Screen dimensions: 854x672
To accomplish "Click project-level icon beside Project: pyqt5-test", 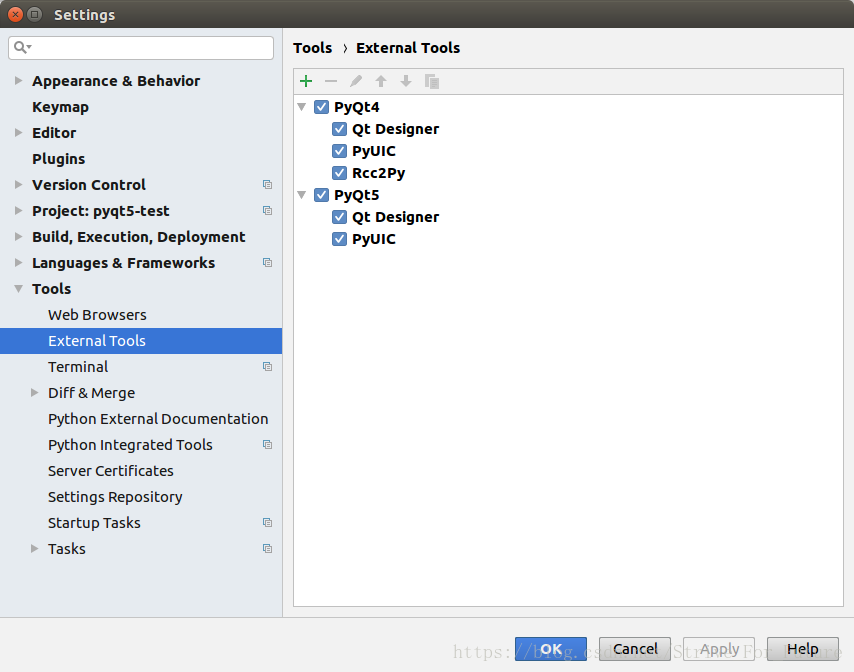I will tap(267, 211).
